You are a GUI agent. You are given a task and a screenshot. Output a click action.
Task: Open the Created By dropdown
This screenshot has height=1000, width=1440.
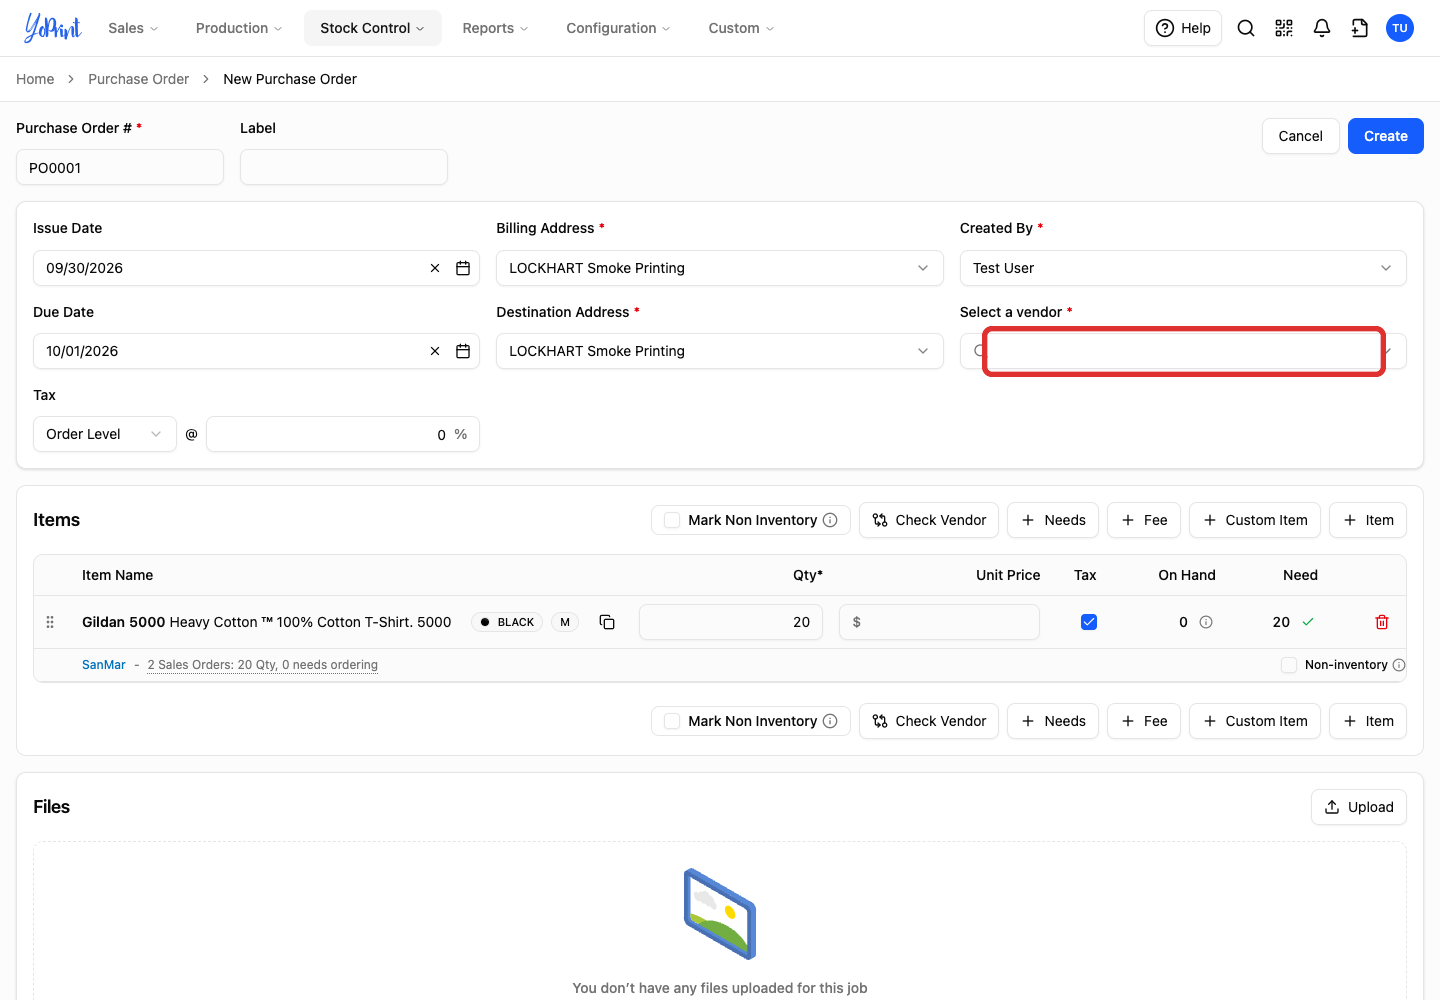click(1183, 268)
